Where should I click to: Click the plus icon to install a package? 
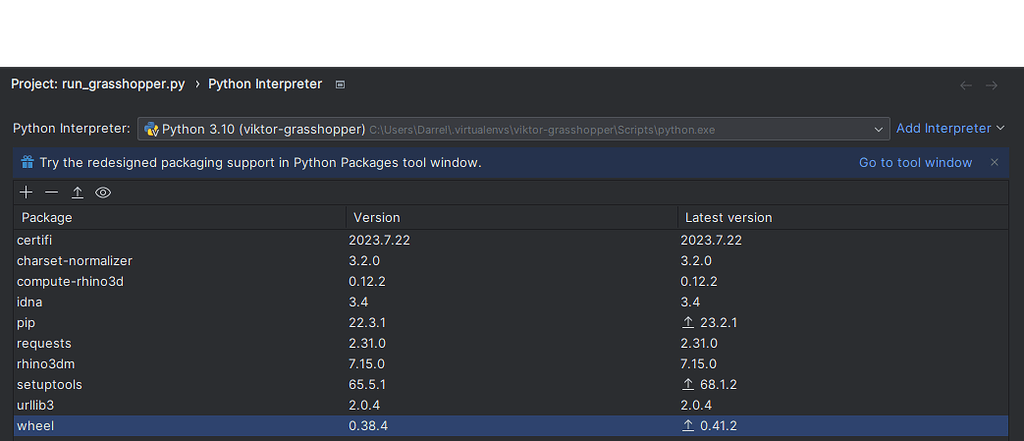25,192
